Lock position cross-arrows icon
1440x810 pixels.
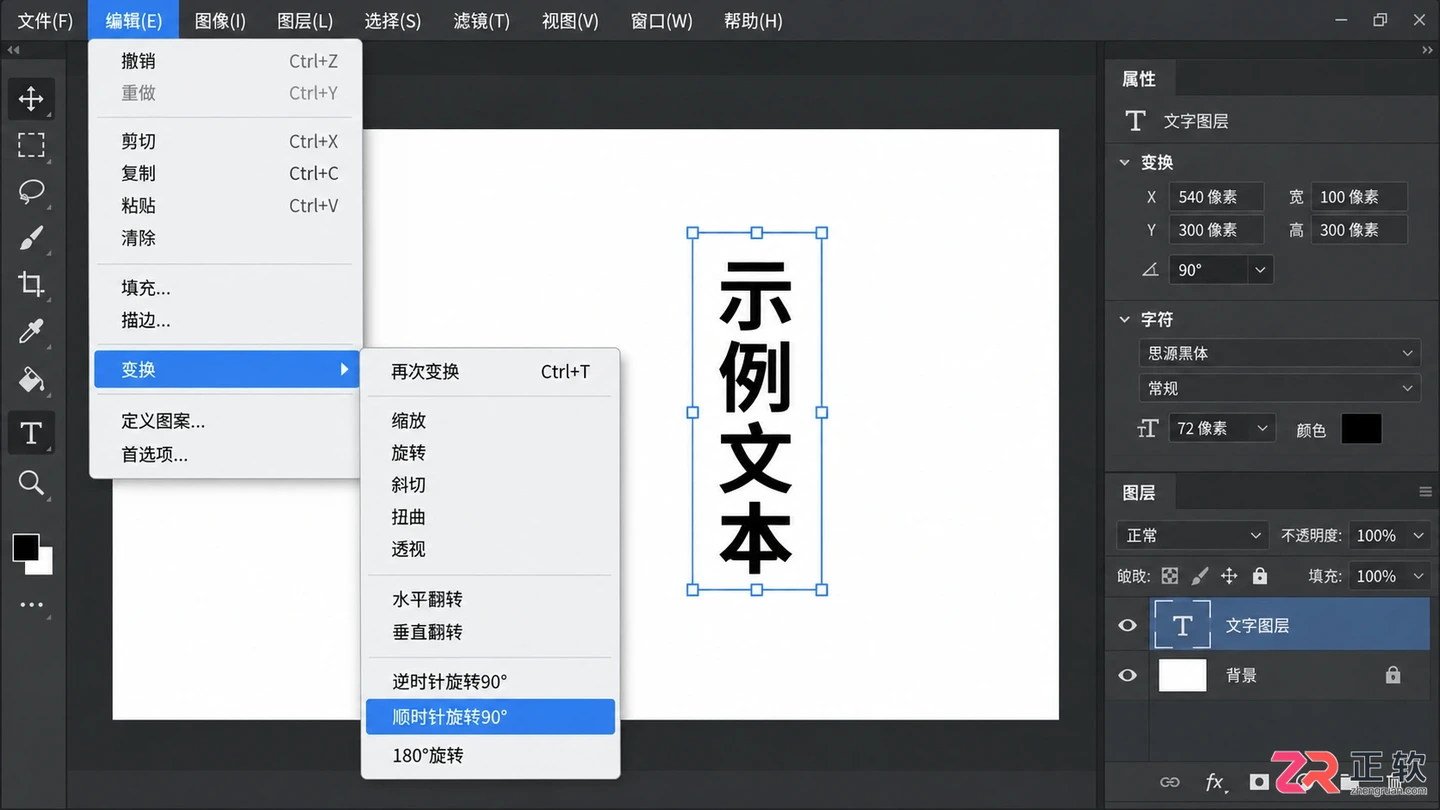[x=1229, y=576]
